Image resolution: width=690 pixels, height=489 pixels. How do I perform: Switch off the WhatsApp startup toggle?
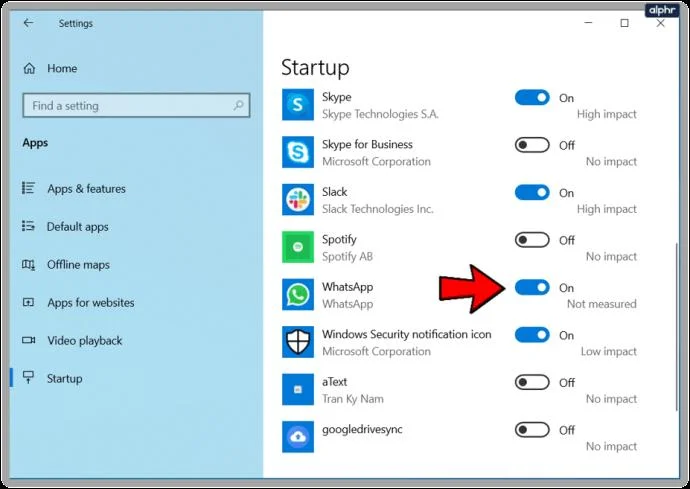point(532,287)
